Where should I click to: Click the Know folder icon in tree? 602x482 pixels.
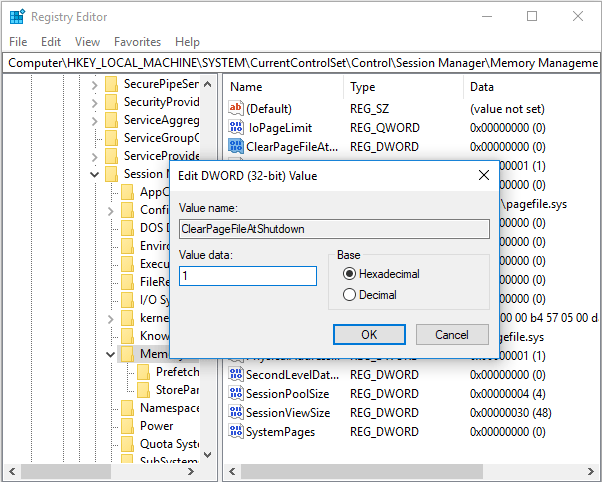tap(127, 336)
